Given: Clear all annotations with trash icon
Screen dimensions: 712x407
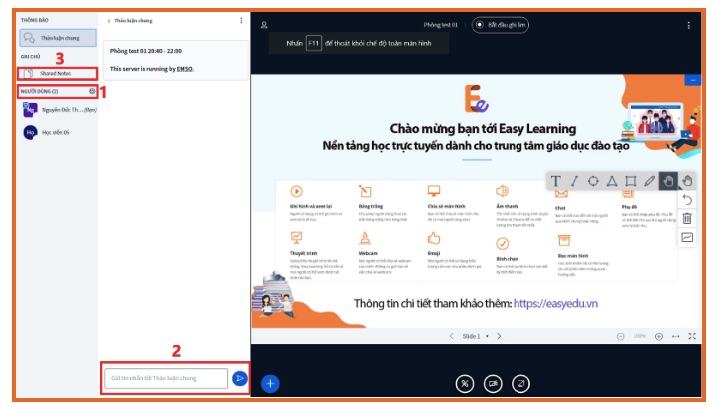Looking at the screenshot, I should [x=687, y=218].
